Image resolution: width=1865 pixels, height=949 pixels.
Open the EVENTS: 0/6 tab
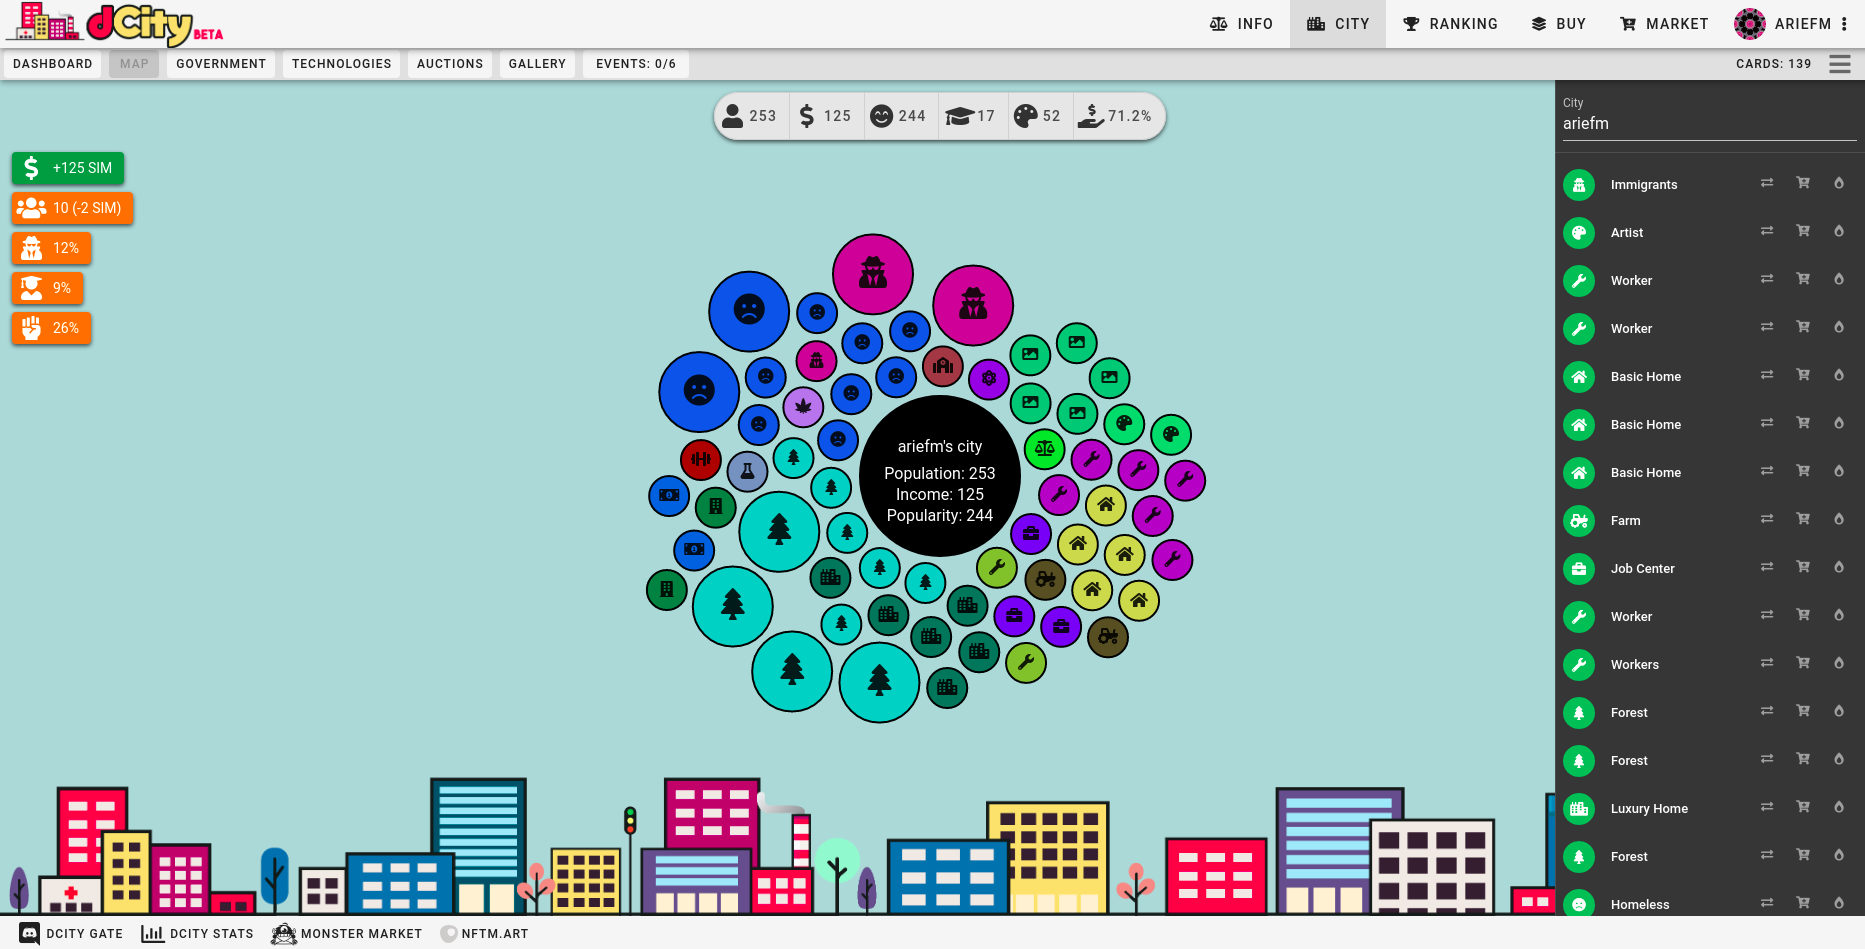pos(636,64)
